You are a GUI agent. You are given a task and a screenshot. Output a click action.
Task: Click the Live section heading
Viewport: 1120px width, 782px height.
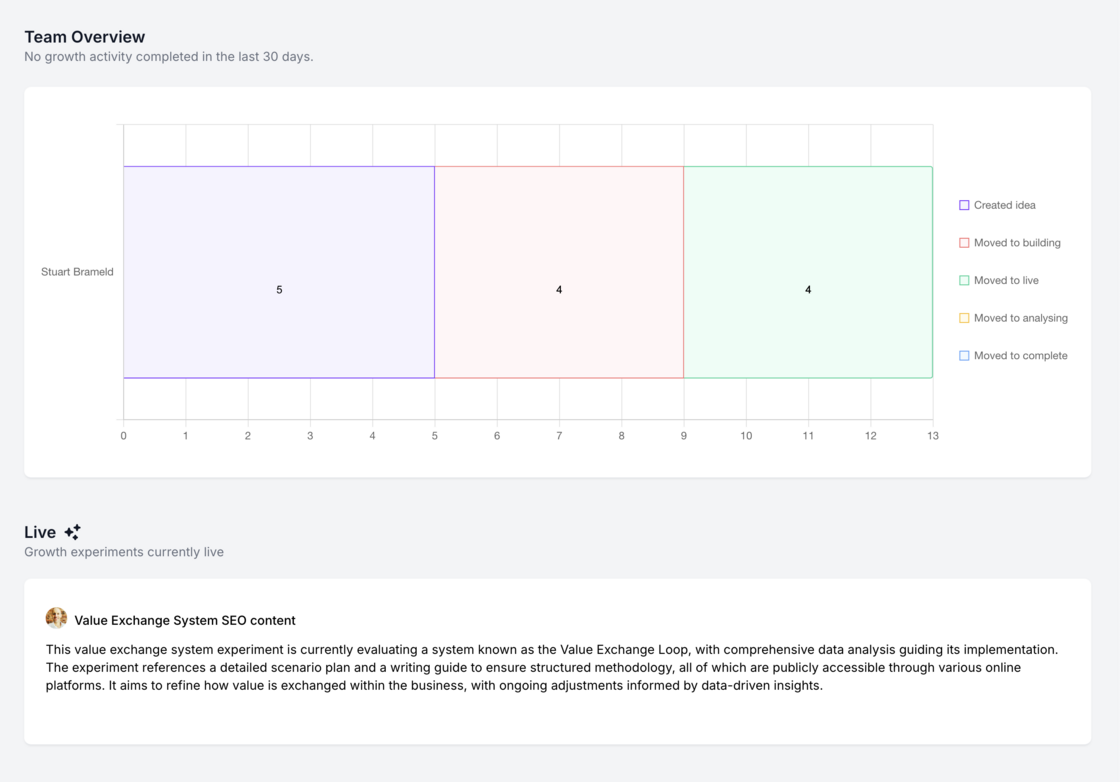[40, 532]
